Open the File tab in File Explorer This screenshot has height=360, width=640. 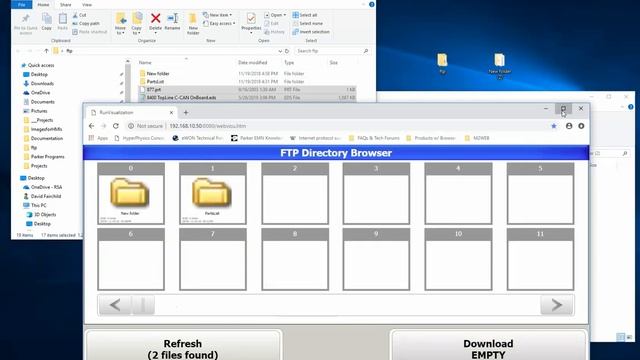click(22, 4)
